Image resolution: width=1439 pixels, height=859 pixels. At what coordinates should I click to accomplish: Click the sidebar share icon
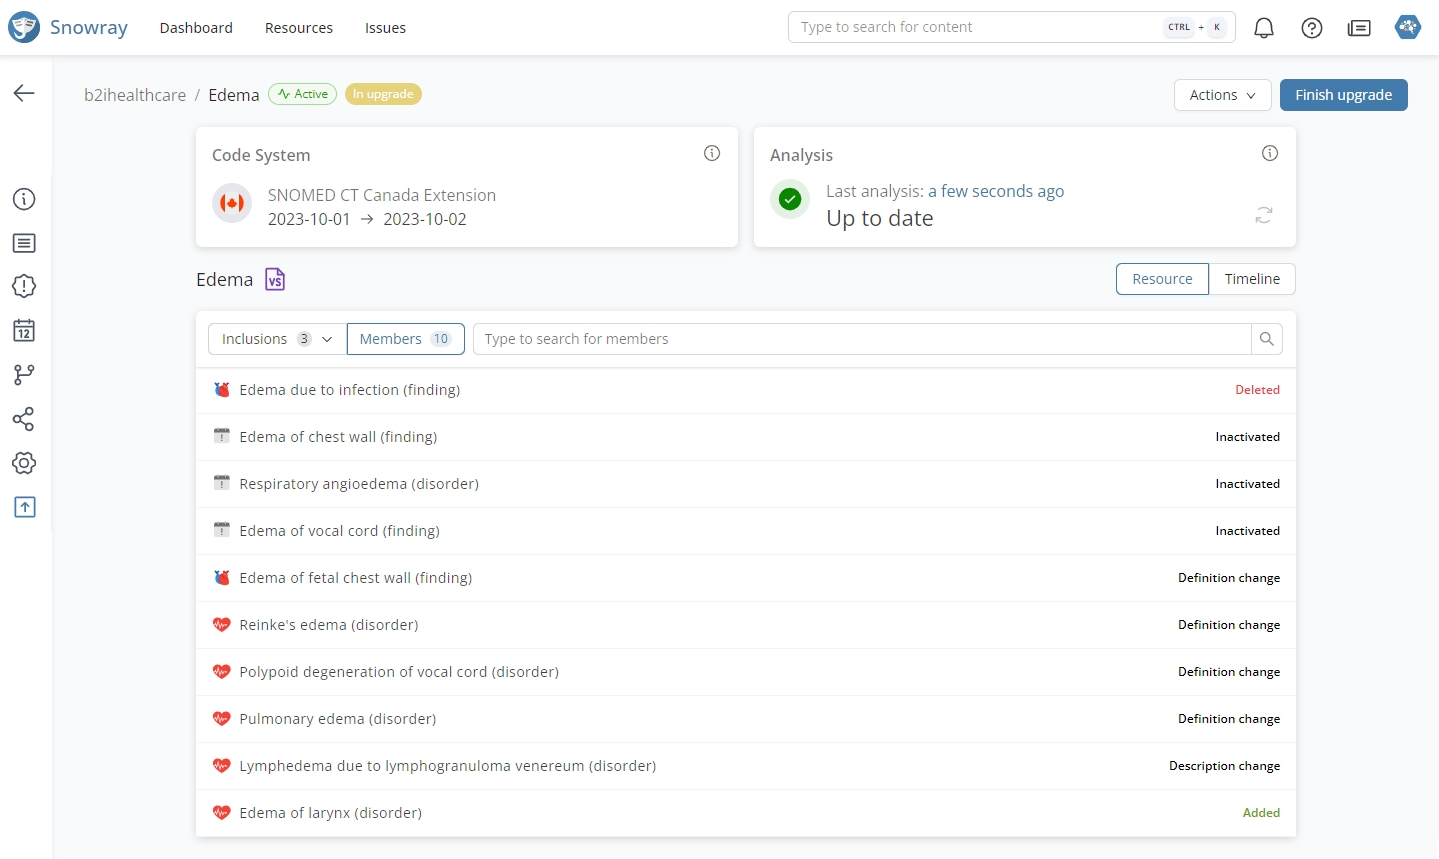[24, 419]
